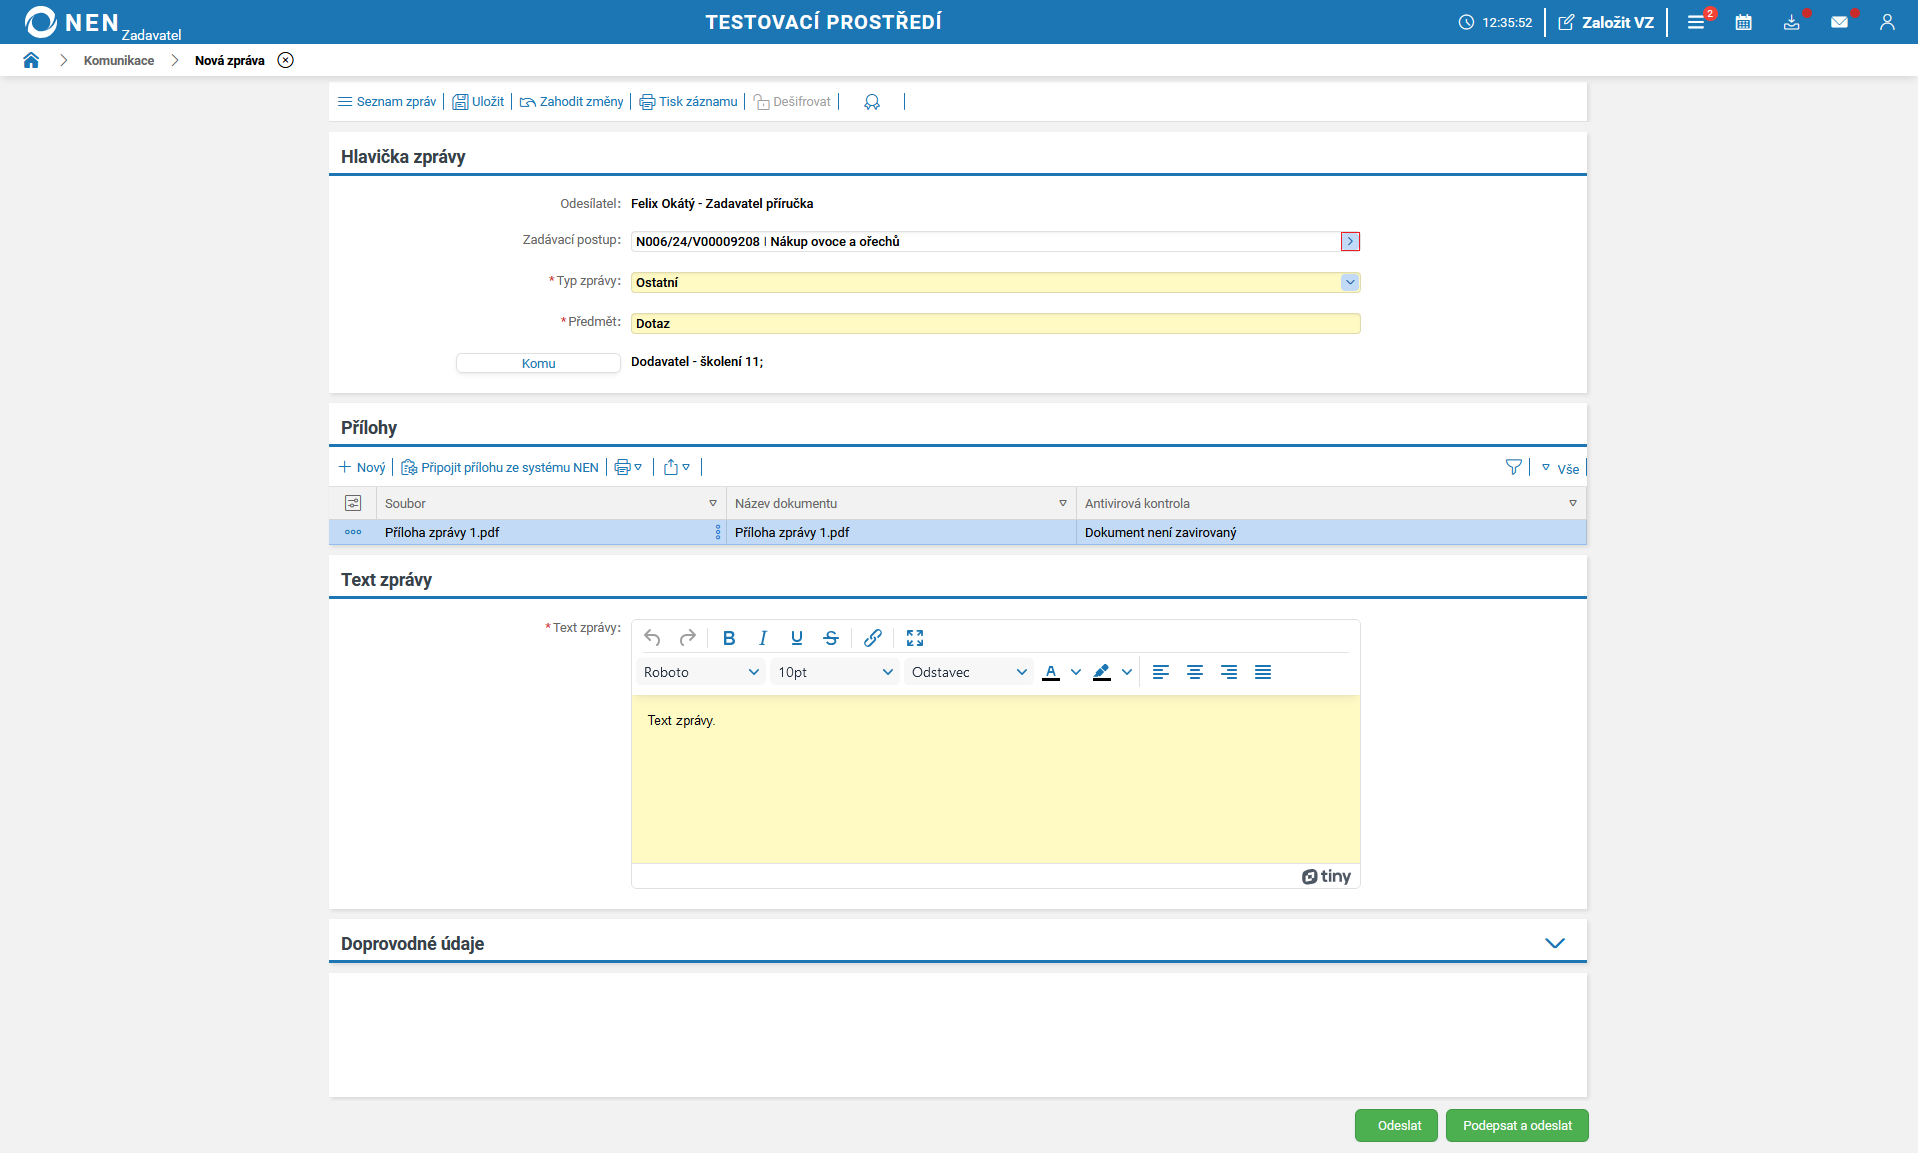Open the Typ zprávy dropdown

1349,282
